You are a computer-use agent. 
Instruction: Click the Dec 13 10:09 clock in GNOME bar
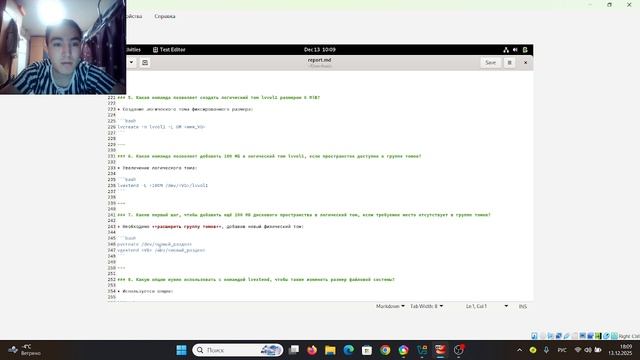point(320,49)
